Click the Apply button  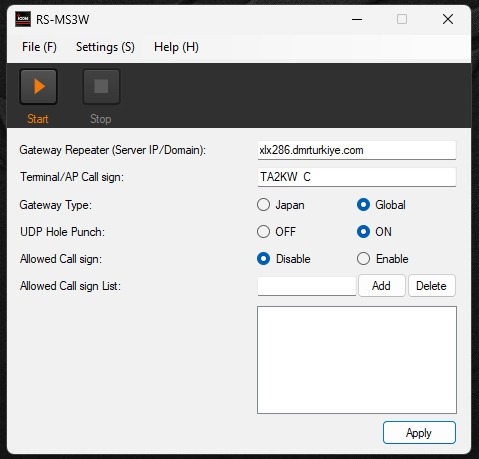(x=419, y=433)
